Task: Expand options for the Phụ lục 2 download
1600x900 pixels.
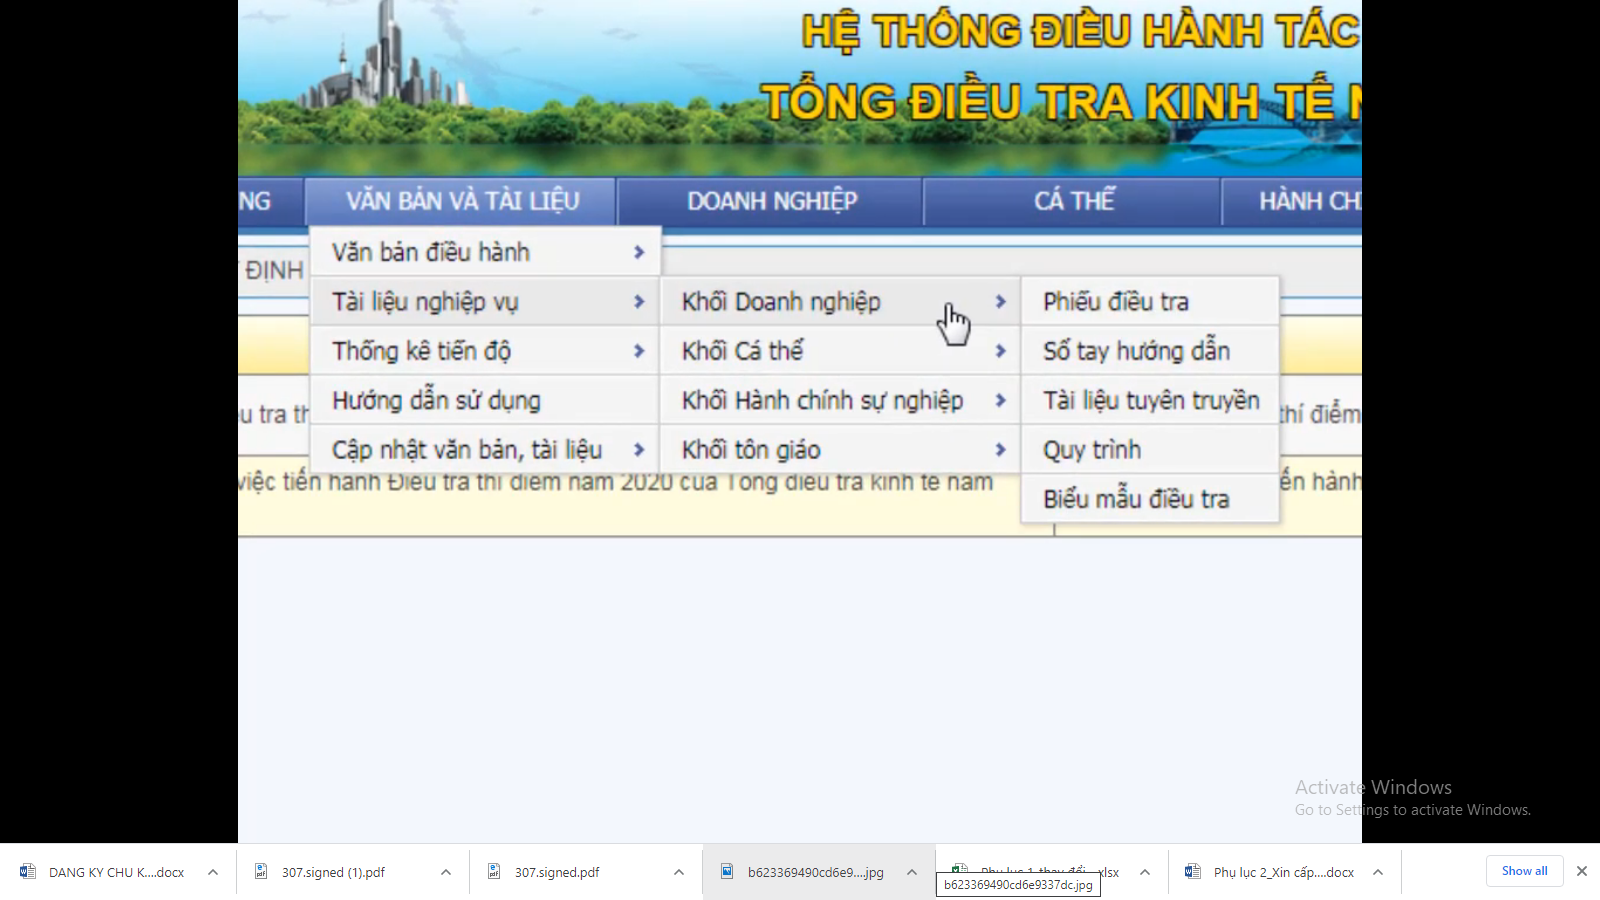Action: 1379,871
